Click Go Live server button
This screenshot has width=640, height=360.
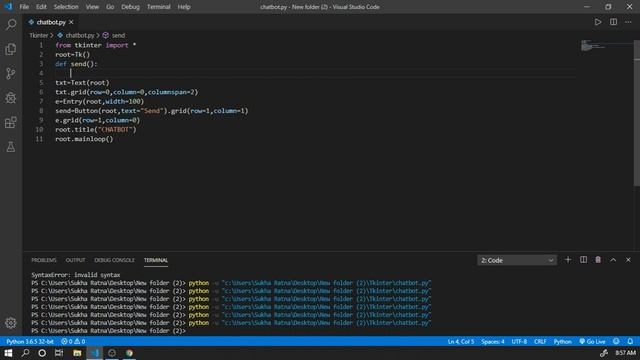point(592,341)
